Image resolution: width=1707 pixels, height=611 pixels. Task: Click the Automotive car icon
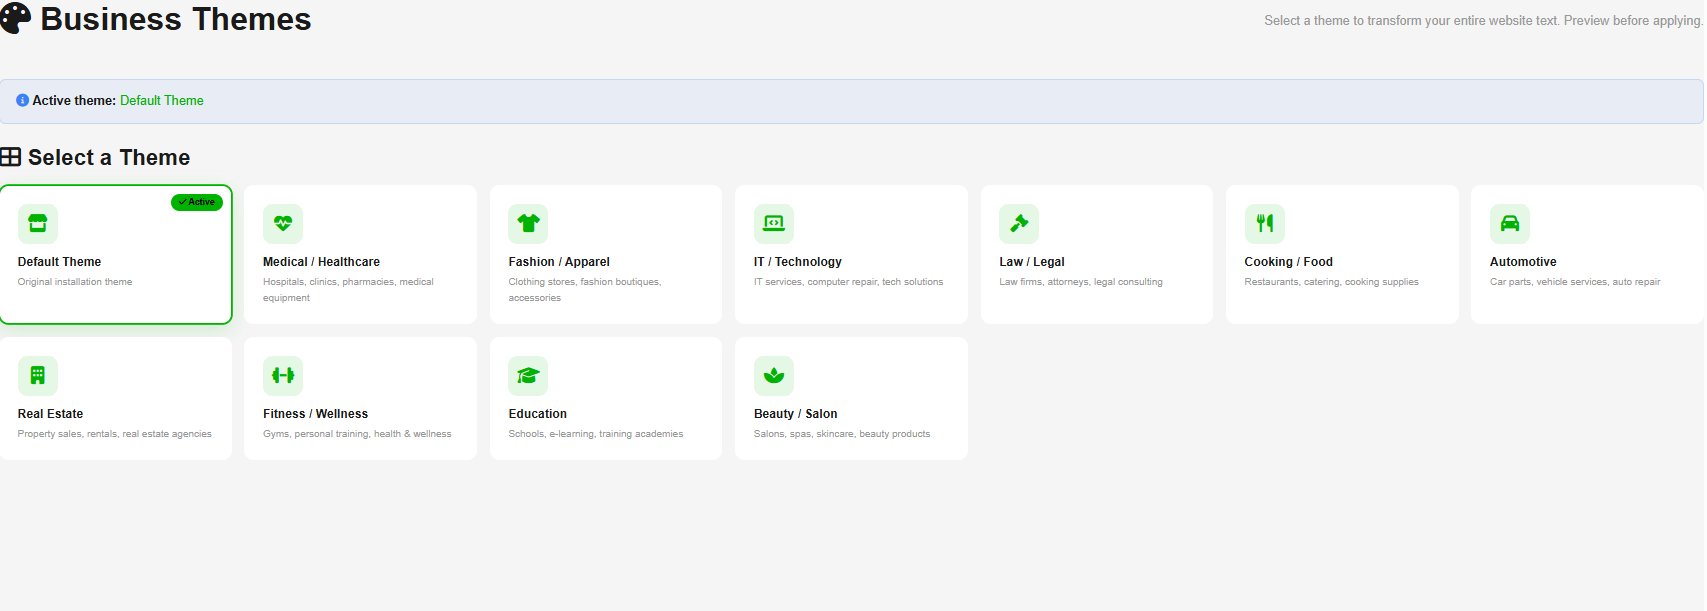tap(1510, 223)
